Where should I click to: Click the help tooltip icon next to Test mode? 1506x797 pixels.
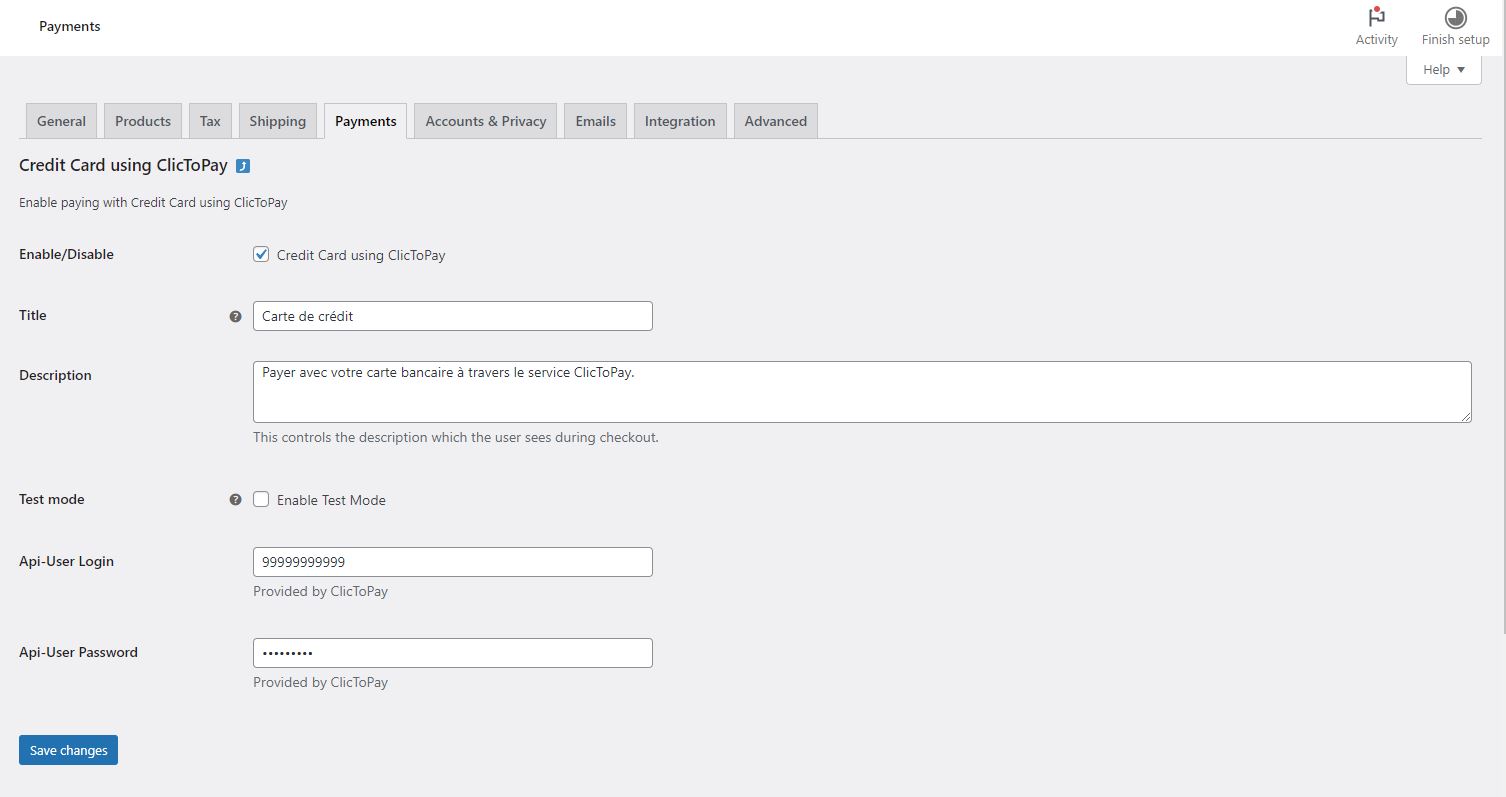tap(235, 499)
